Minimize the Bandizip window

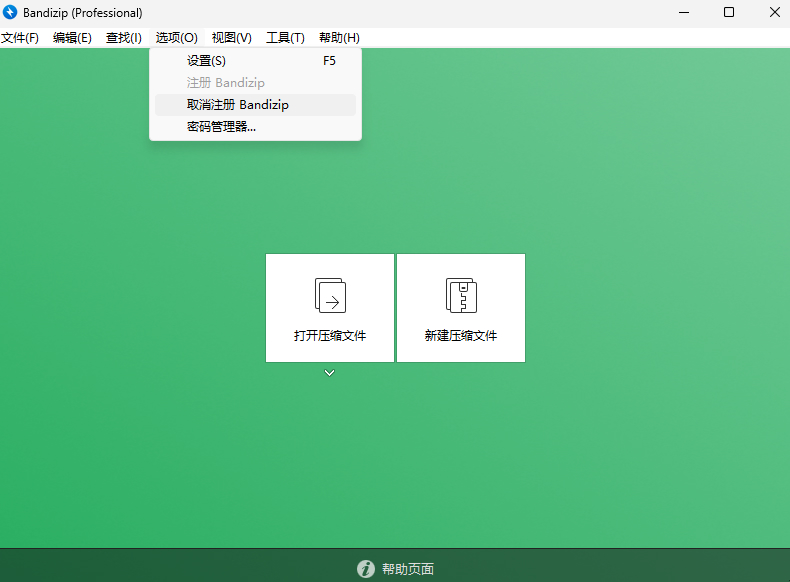point(684,13)
